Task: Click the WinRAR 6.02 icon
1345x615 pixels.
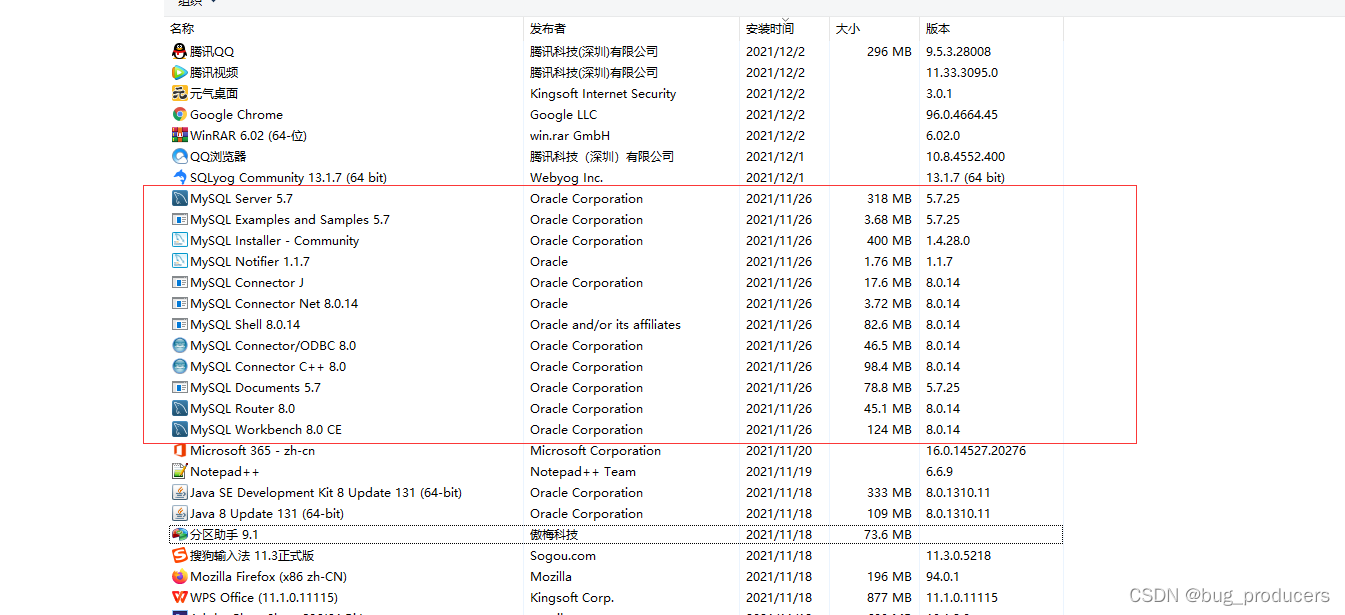Action: pyautogui.click(x=179, y=135)
